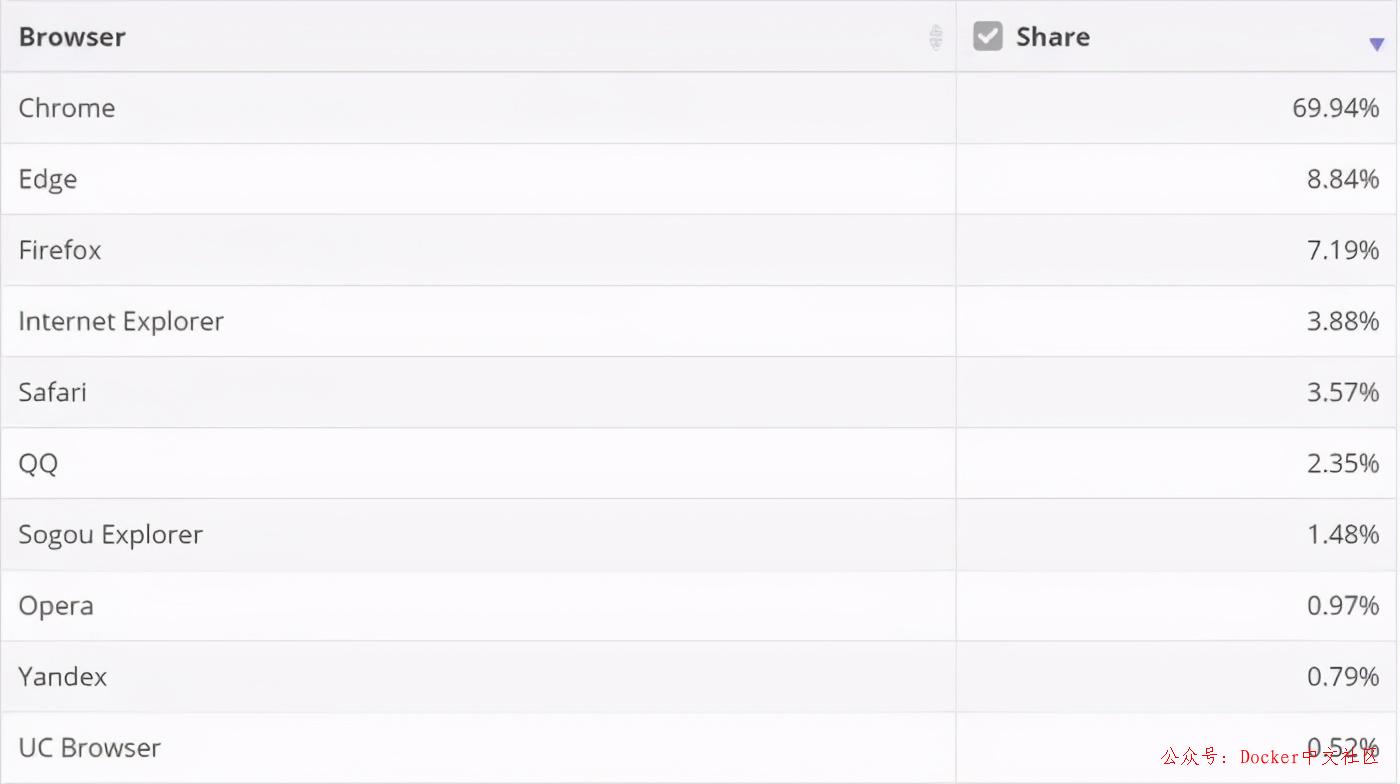The image size is (1400, 784).
Task: Select the Chrome row
Action: 67,108
